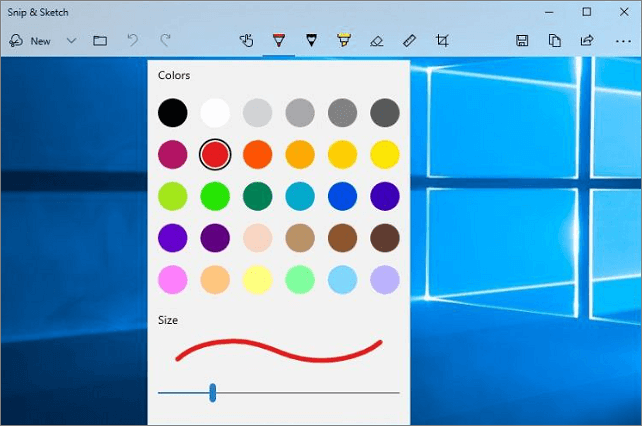
Task: Activate the Eraser tool
Action: coord(376,41)
